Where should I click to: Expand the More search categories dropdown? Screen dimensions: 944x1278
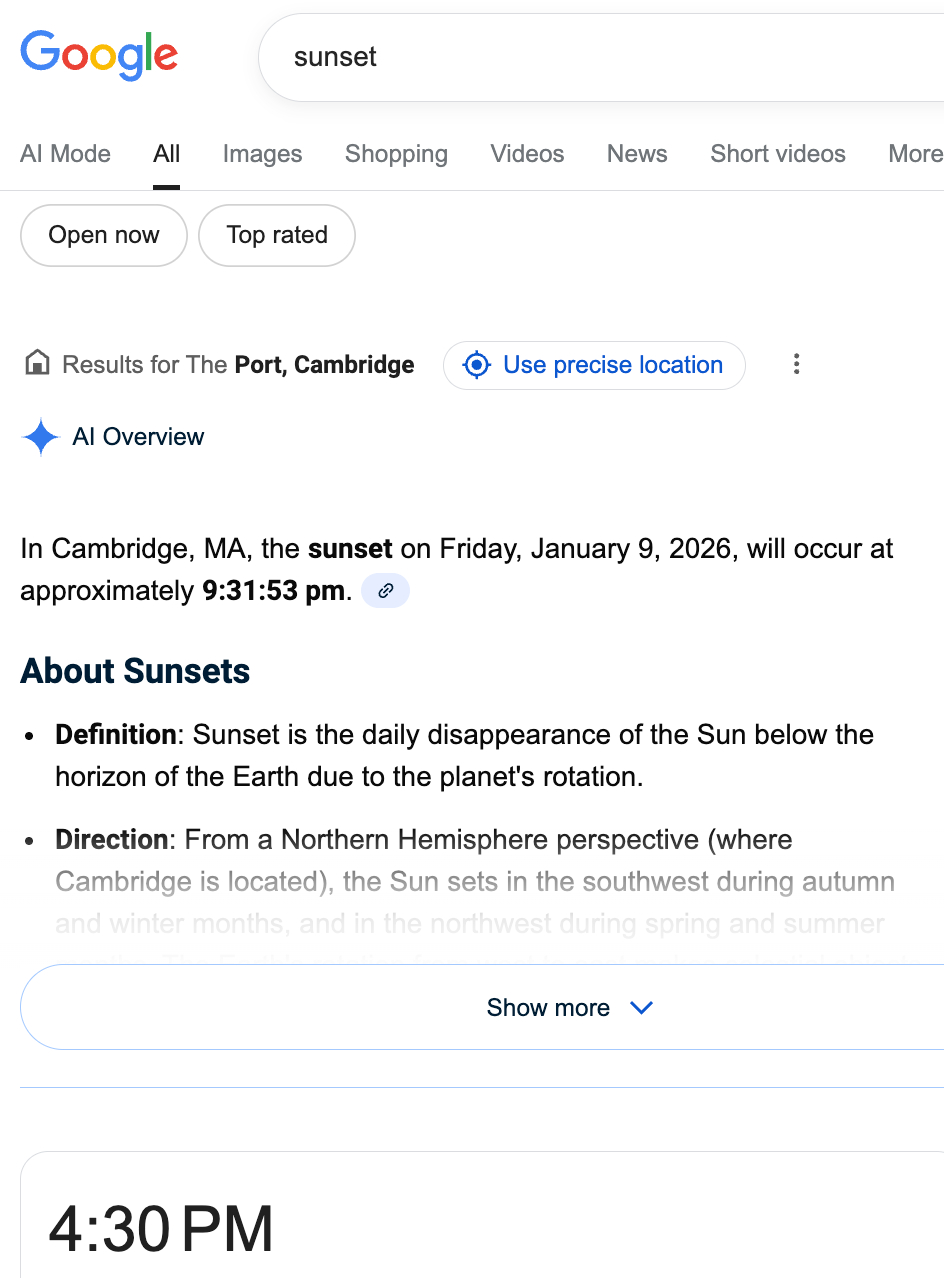click(x=915, y=154)
